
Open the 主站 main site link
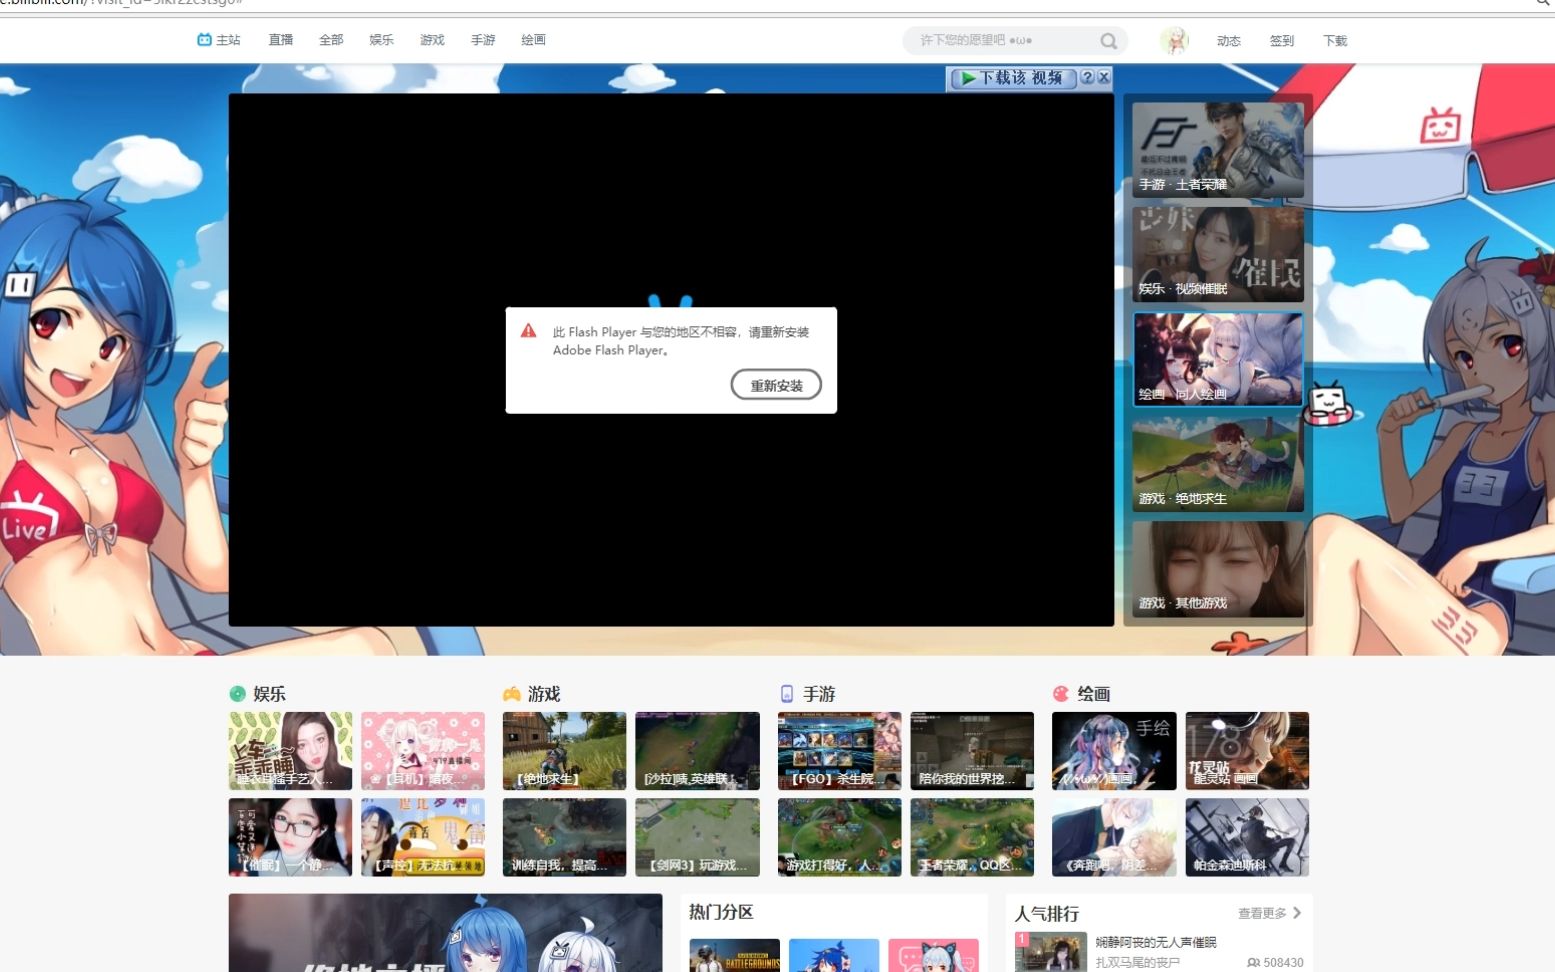[219, 40]
